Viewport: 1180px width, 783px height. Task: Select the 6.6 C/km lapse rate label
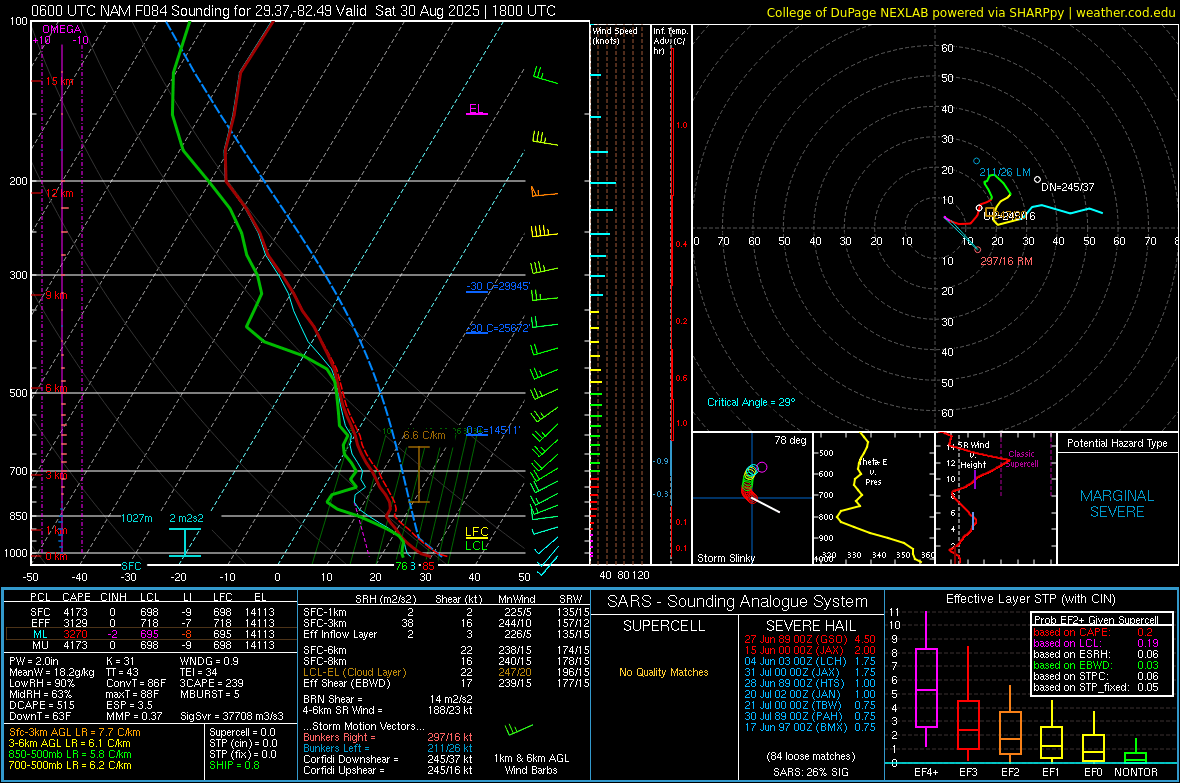tap(424, 435)
